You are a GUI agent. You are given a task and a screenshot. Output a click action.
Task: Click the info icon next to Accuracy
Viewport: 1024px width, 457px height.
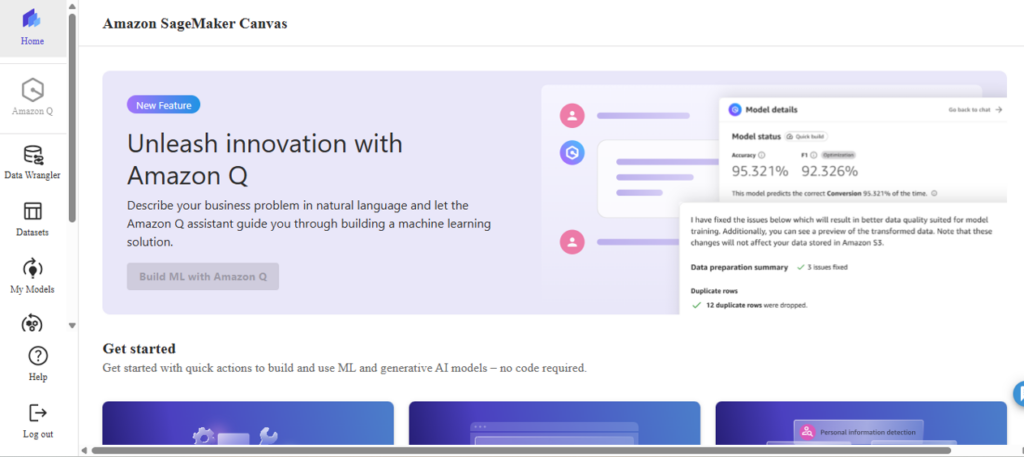(x=761, y=155)
